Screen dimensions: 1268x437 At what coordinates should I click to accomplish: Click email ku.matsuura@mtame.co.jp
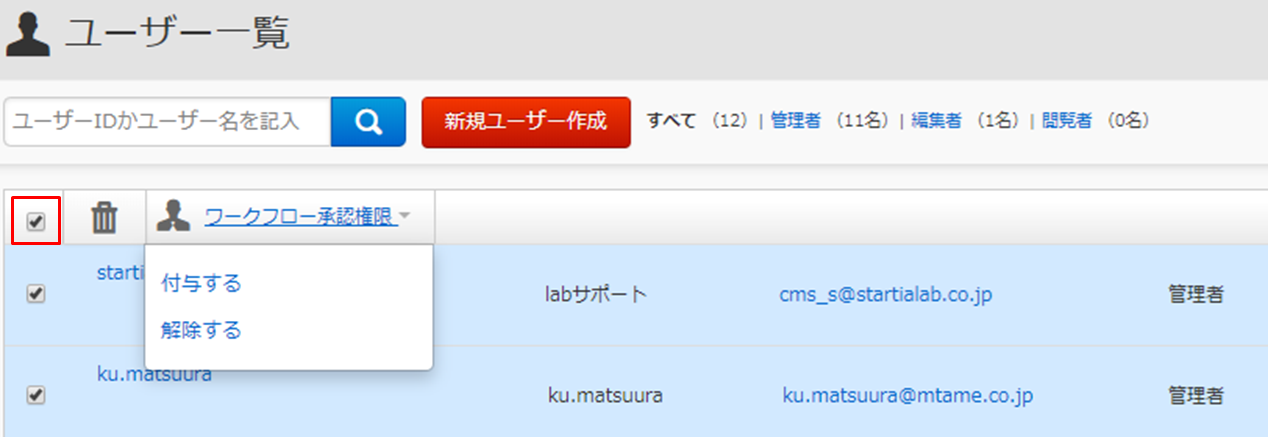(908, 396)
